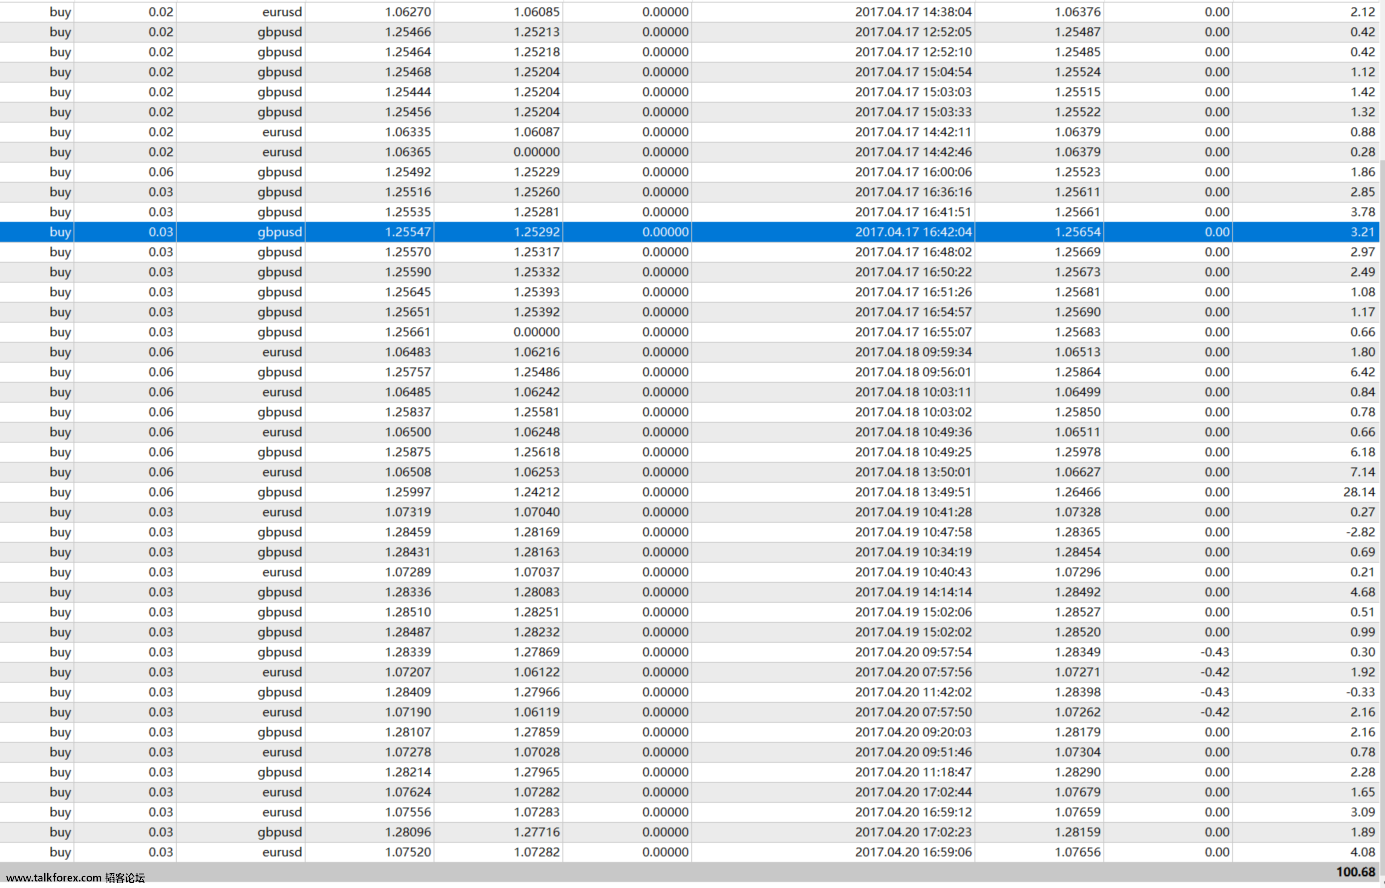Select the stop loss value 1.25213
The height and width of the screenshot is (888, 1385).
(537, 32)
